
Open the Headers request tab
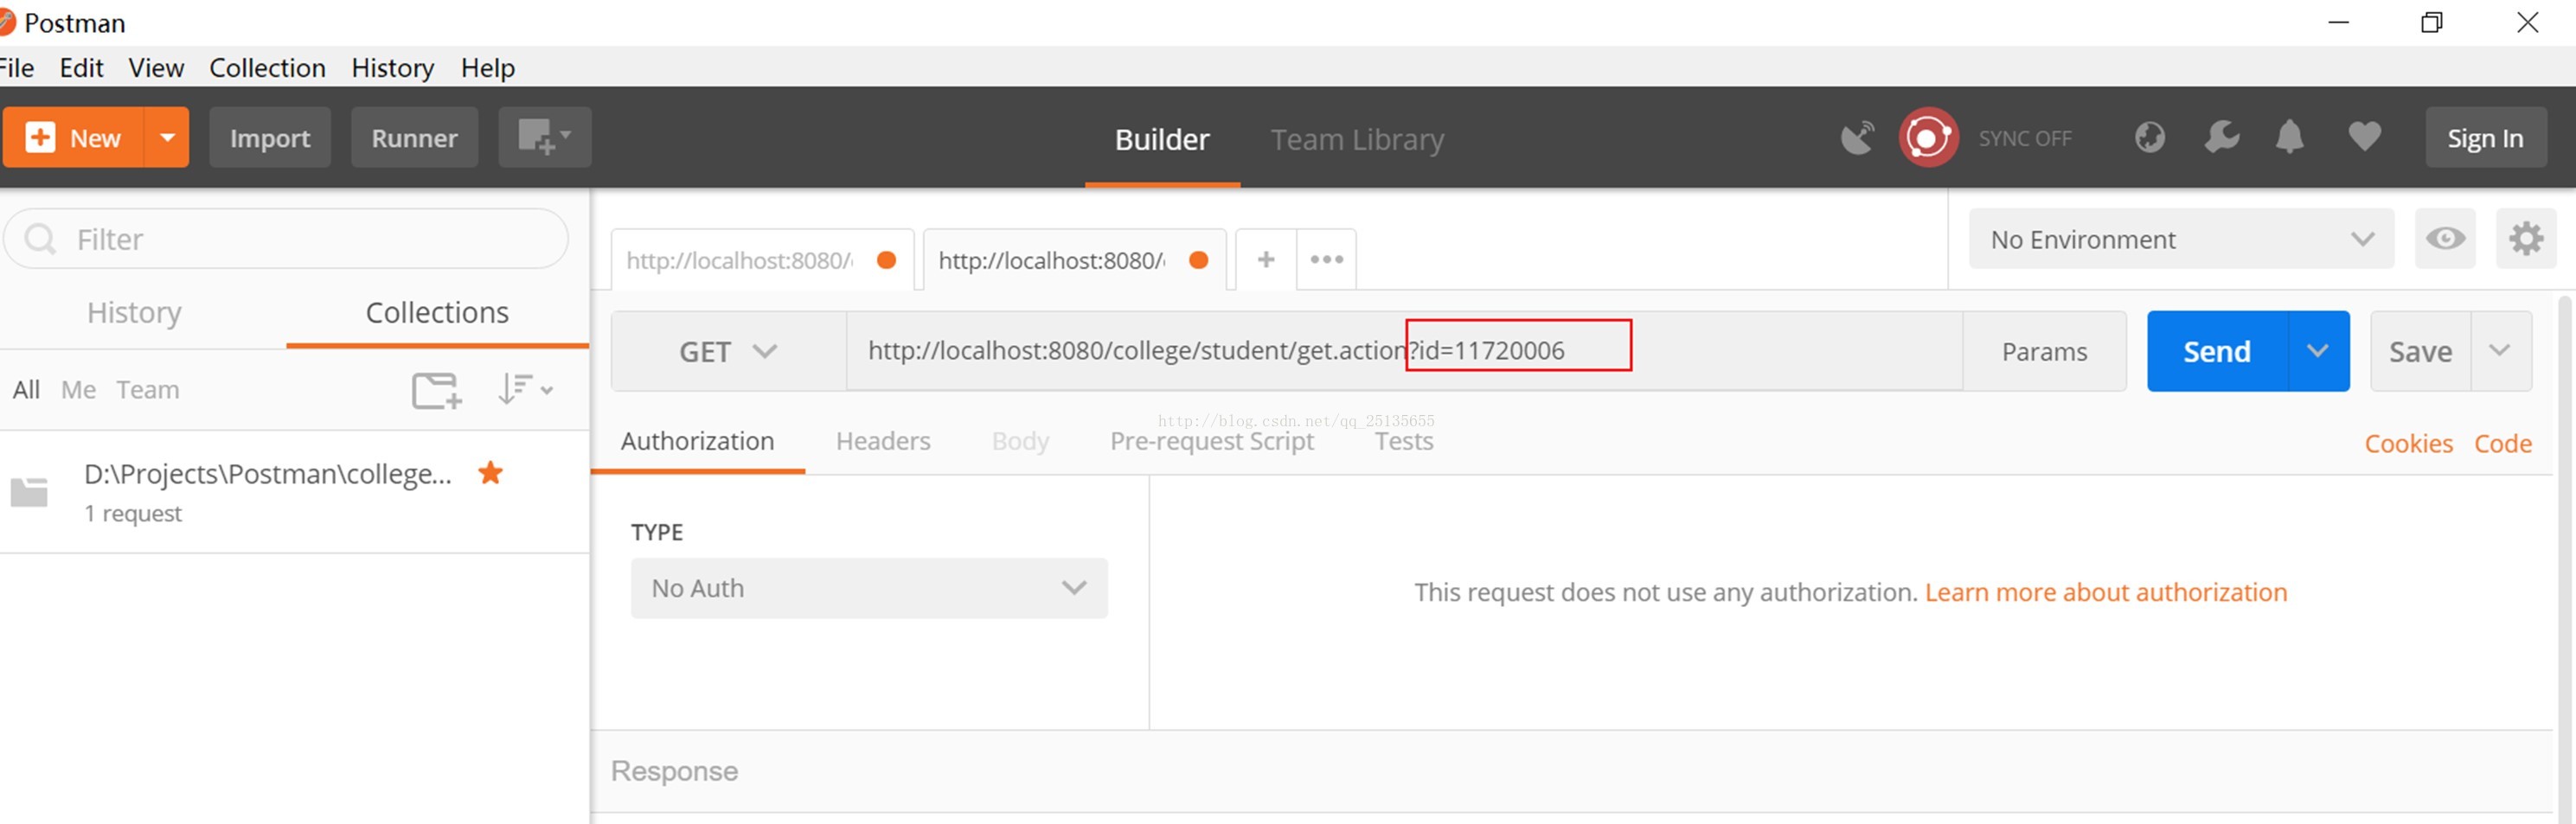pyautogui.click(x=883, y=441)
